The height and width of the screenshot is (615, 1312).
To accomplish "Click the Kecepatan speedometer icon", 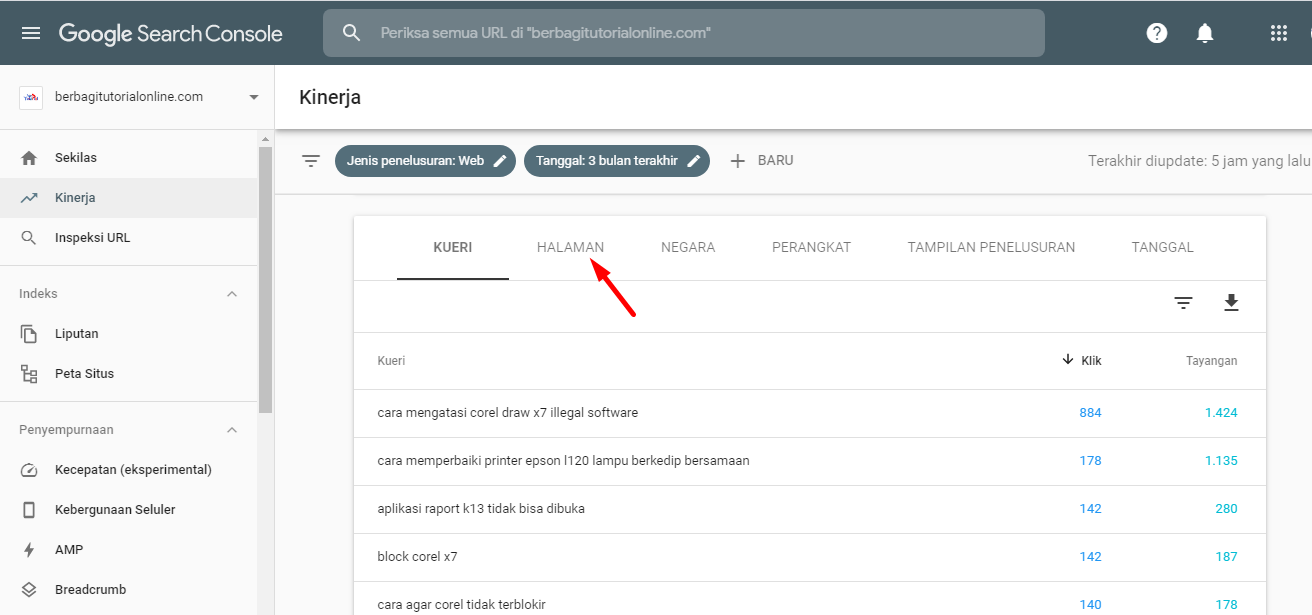I will tap(29, 470).
